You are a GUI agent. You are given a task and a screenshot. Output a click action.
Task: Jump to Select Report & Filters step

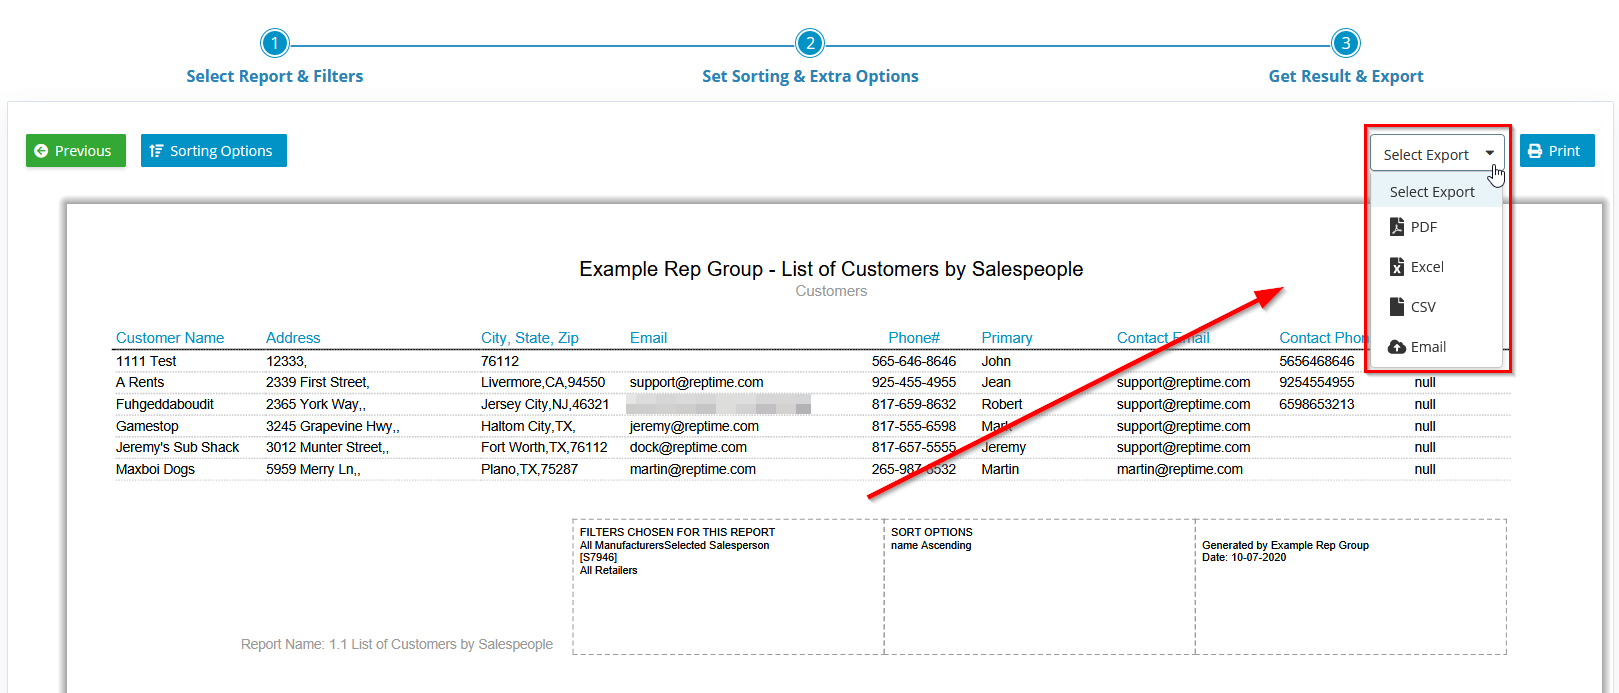click(274, 76)
